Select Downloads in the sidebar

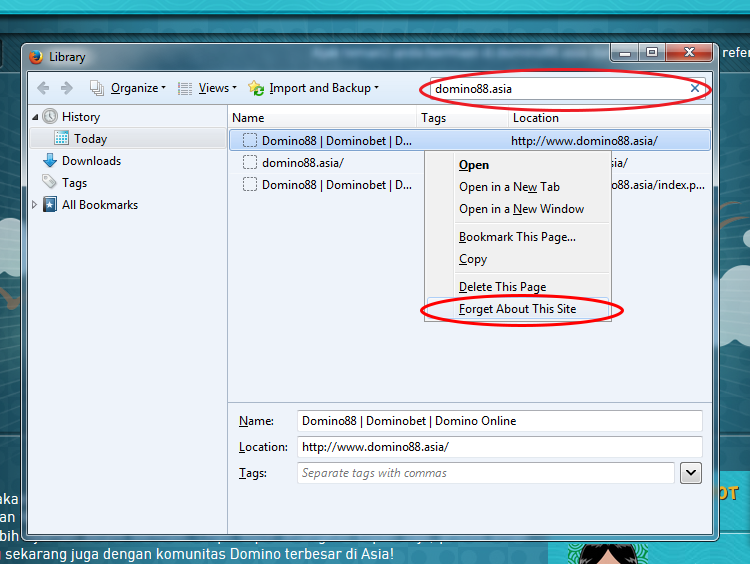[x=91, y=161]
